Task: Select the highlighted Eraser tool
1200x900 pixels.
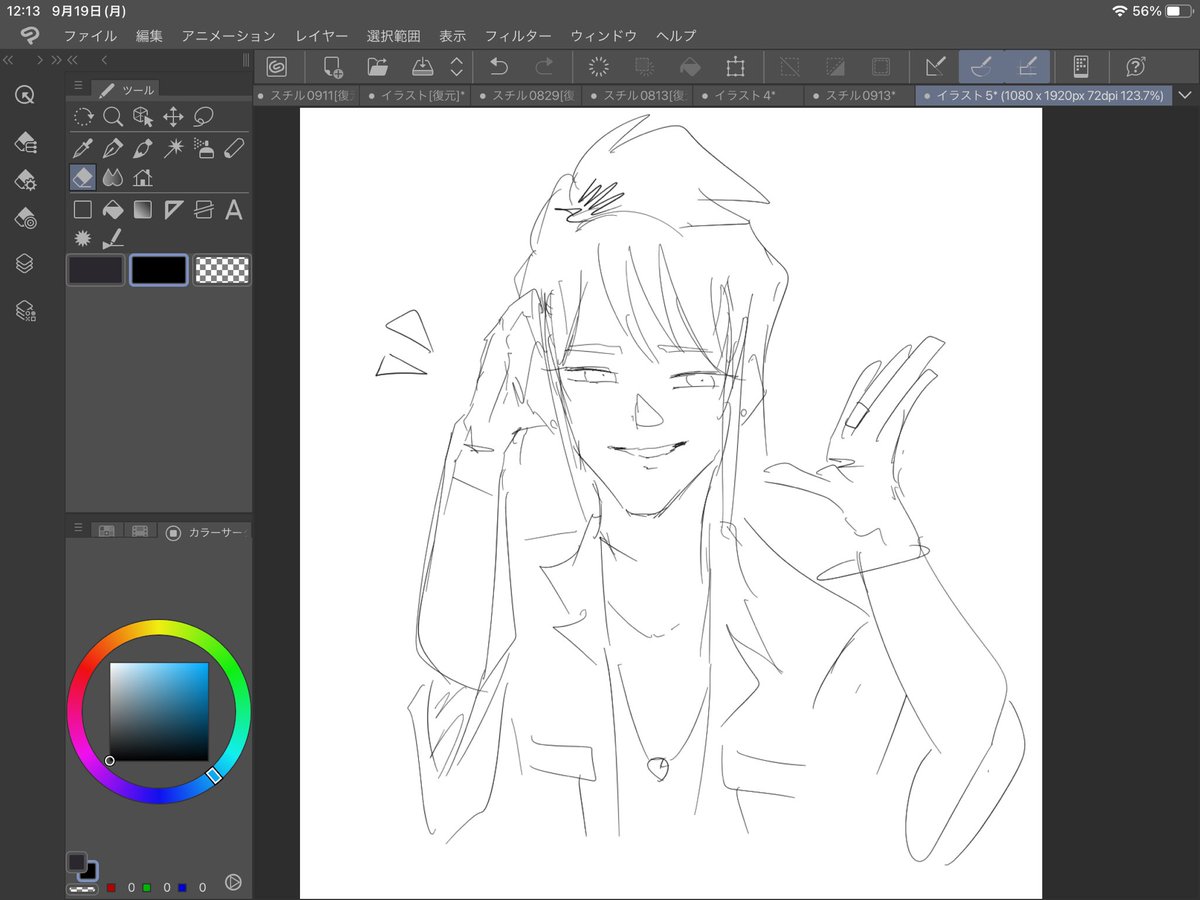Action: pyautogui.click(x=83, y=178)
